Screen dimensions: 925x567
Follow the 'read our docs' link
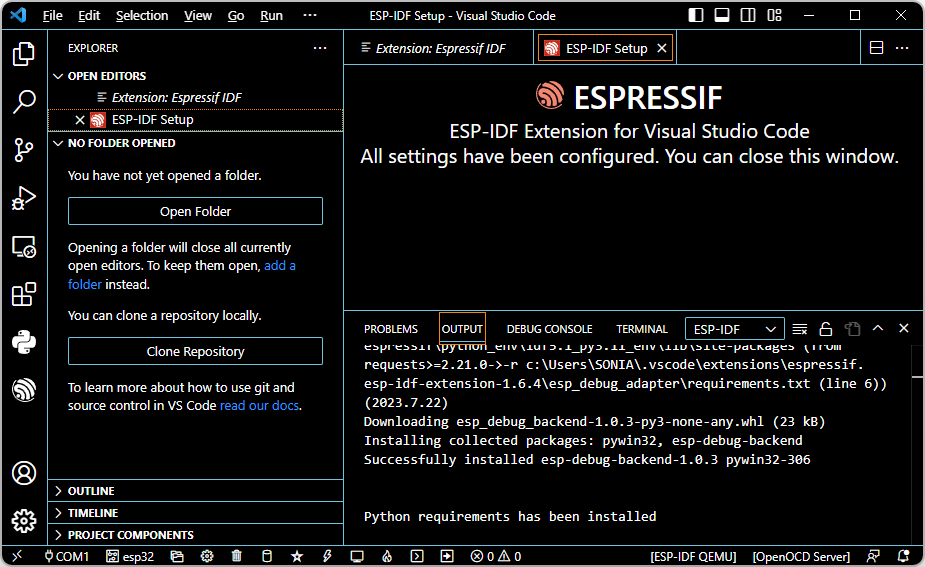coord(259,406)
